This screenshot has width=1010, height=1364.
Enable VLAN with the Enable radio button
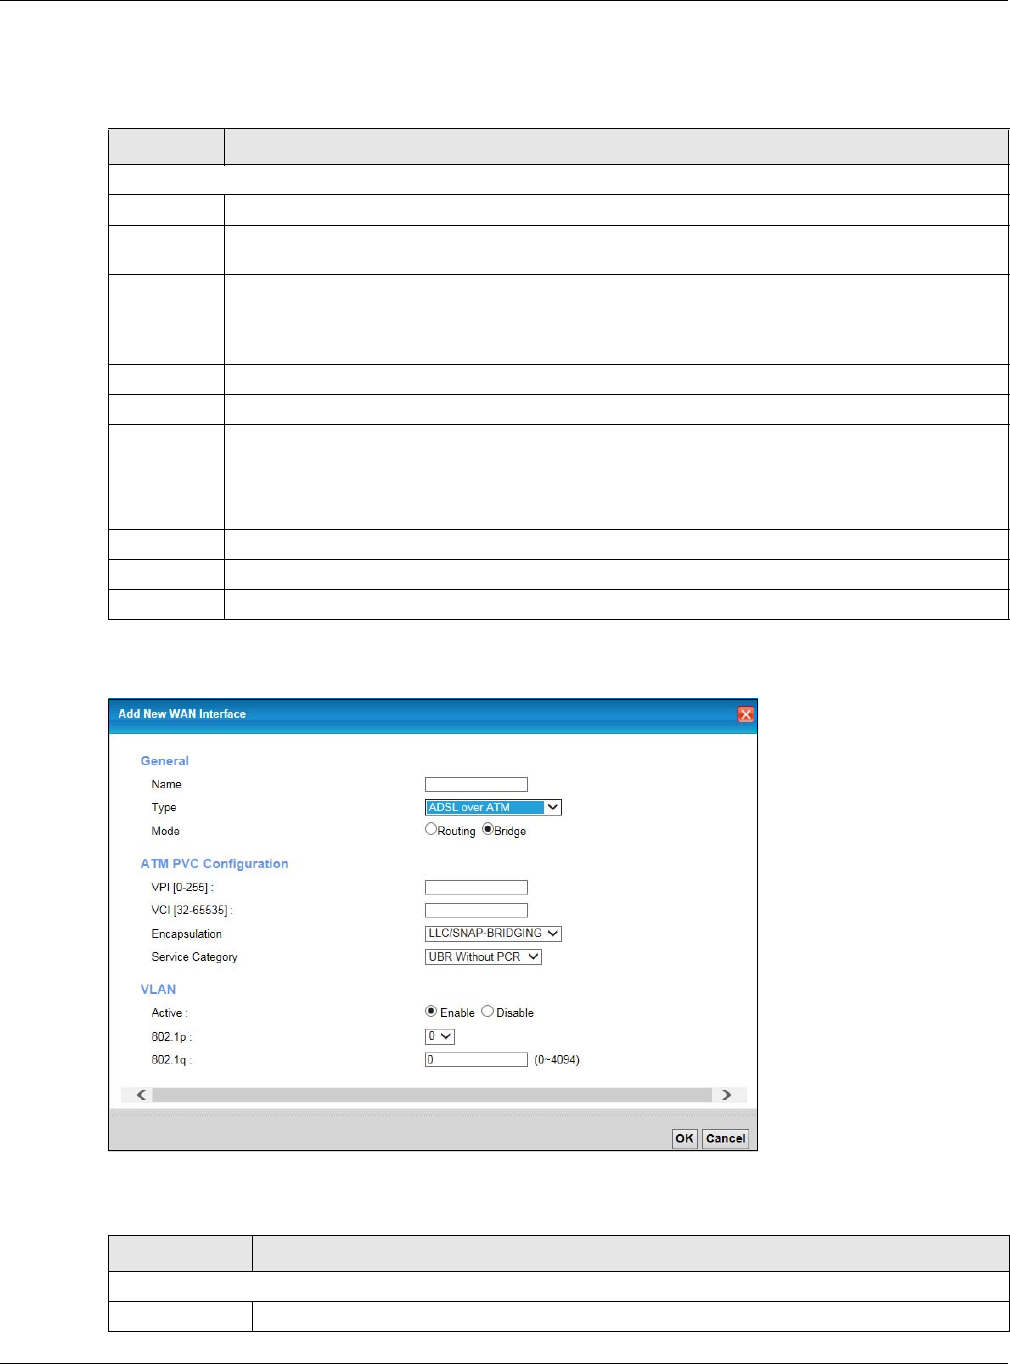(x=431, y=1012)
